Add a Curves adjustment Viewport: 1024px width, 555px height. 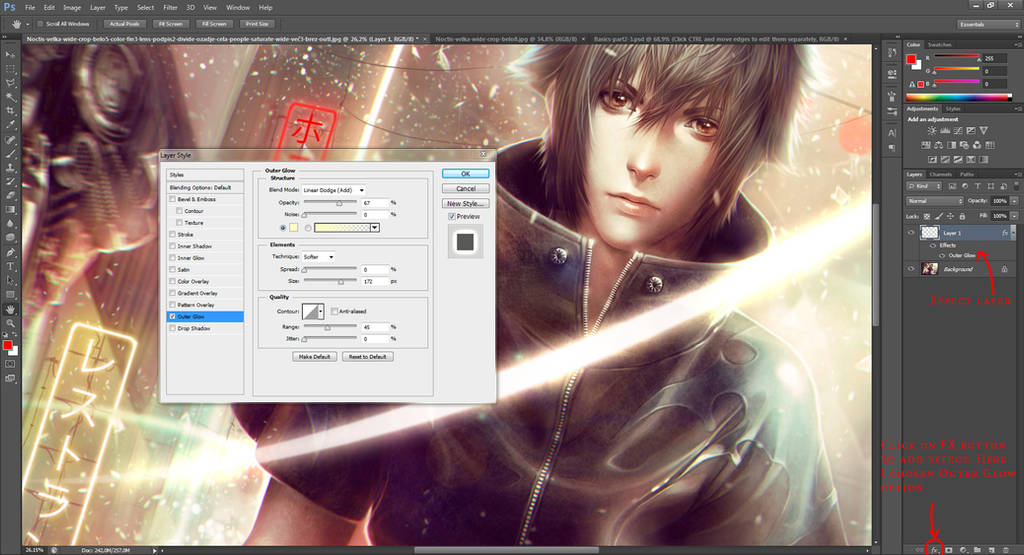point(958,131)
